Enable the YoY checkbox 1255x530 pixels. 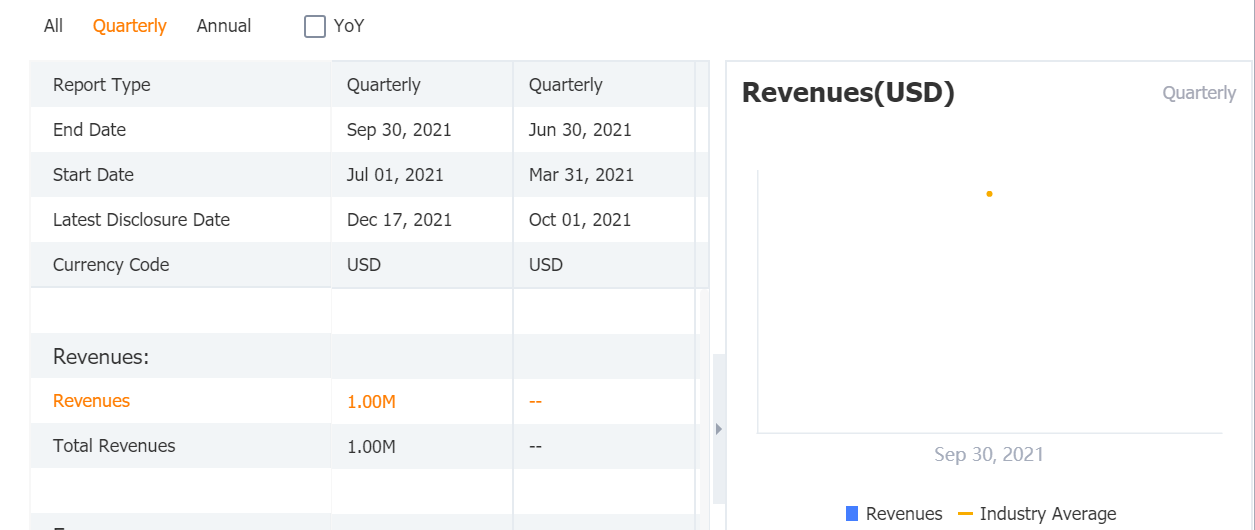click(x=315, y=27)
